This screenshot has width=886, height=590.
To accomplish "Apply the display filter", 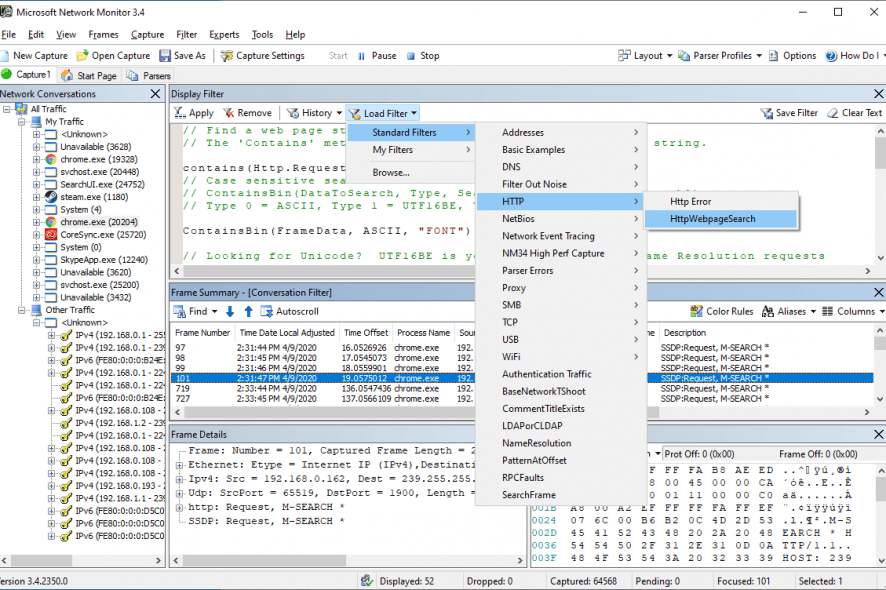I will pos(193,113).
